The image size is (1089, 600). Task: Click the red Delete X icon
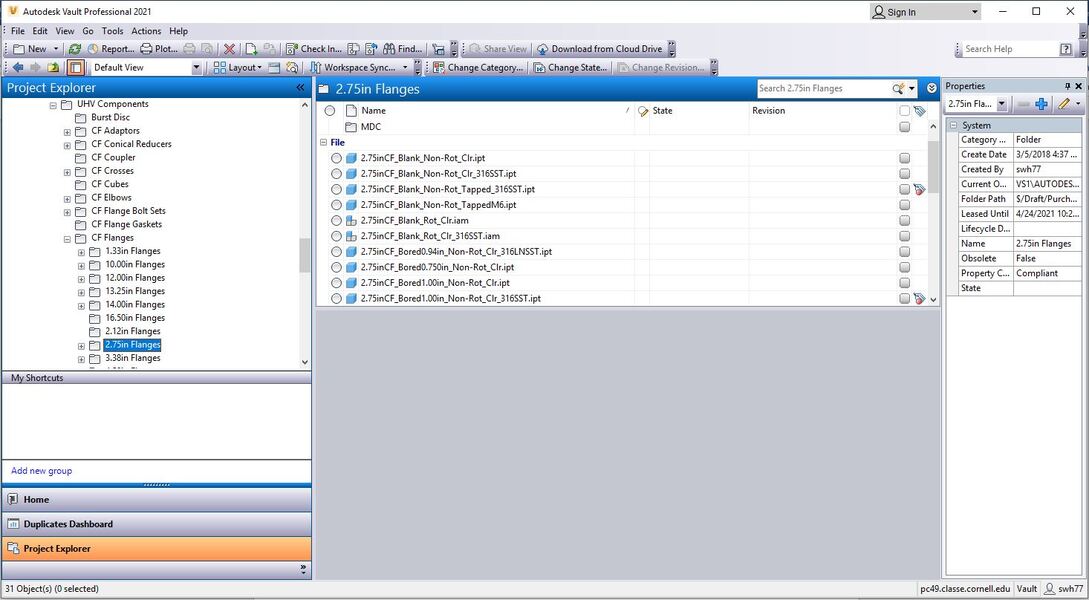click(229, 49)
